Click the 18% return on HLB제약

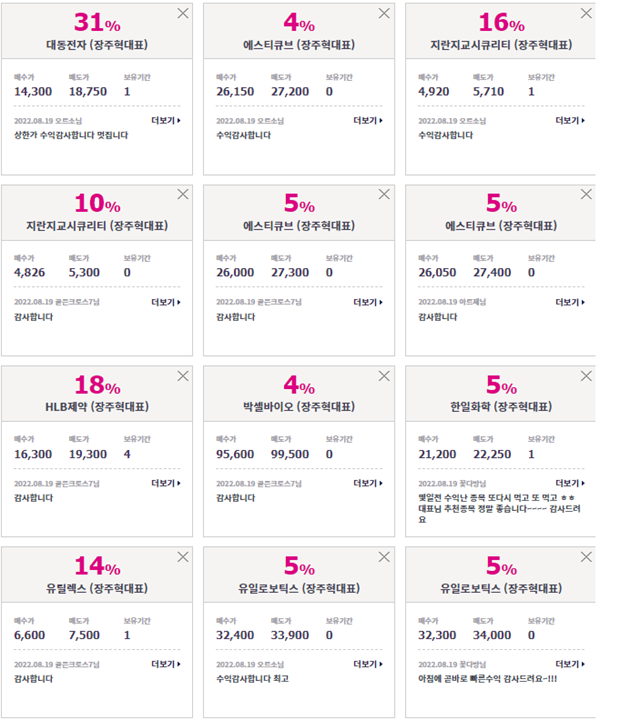tap(97, 385)
